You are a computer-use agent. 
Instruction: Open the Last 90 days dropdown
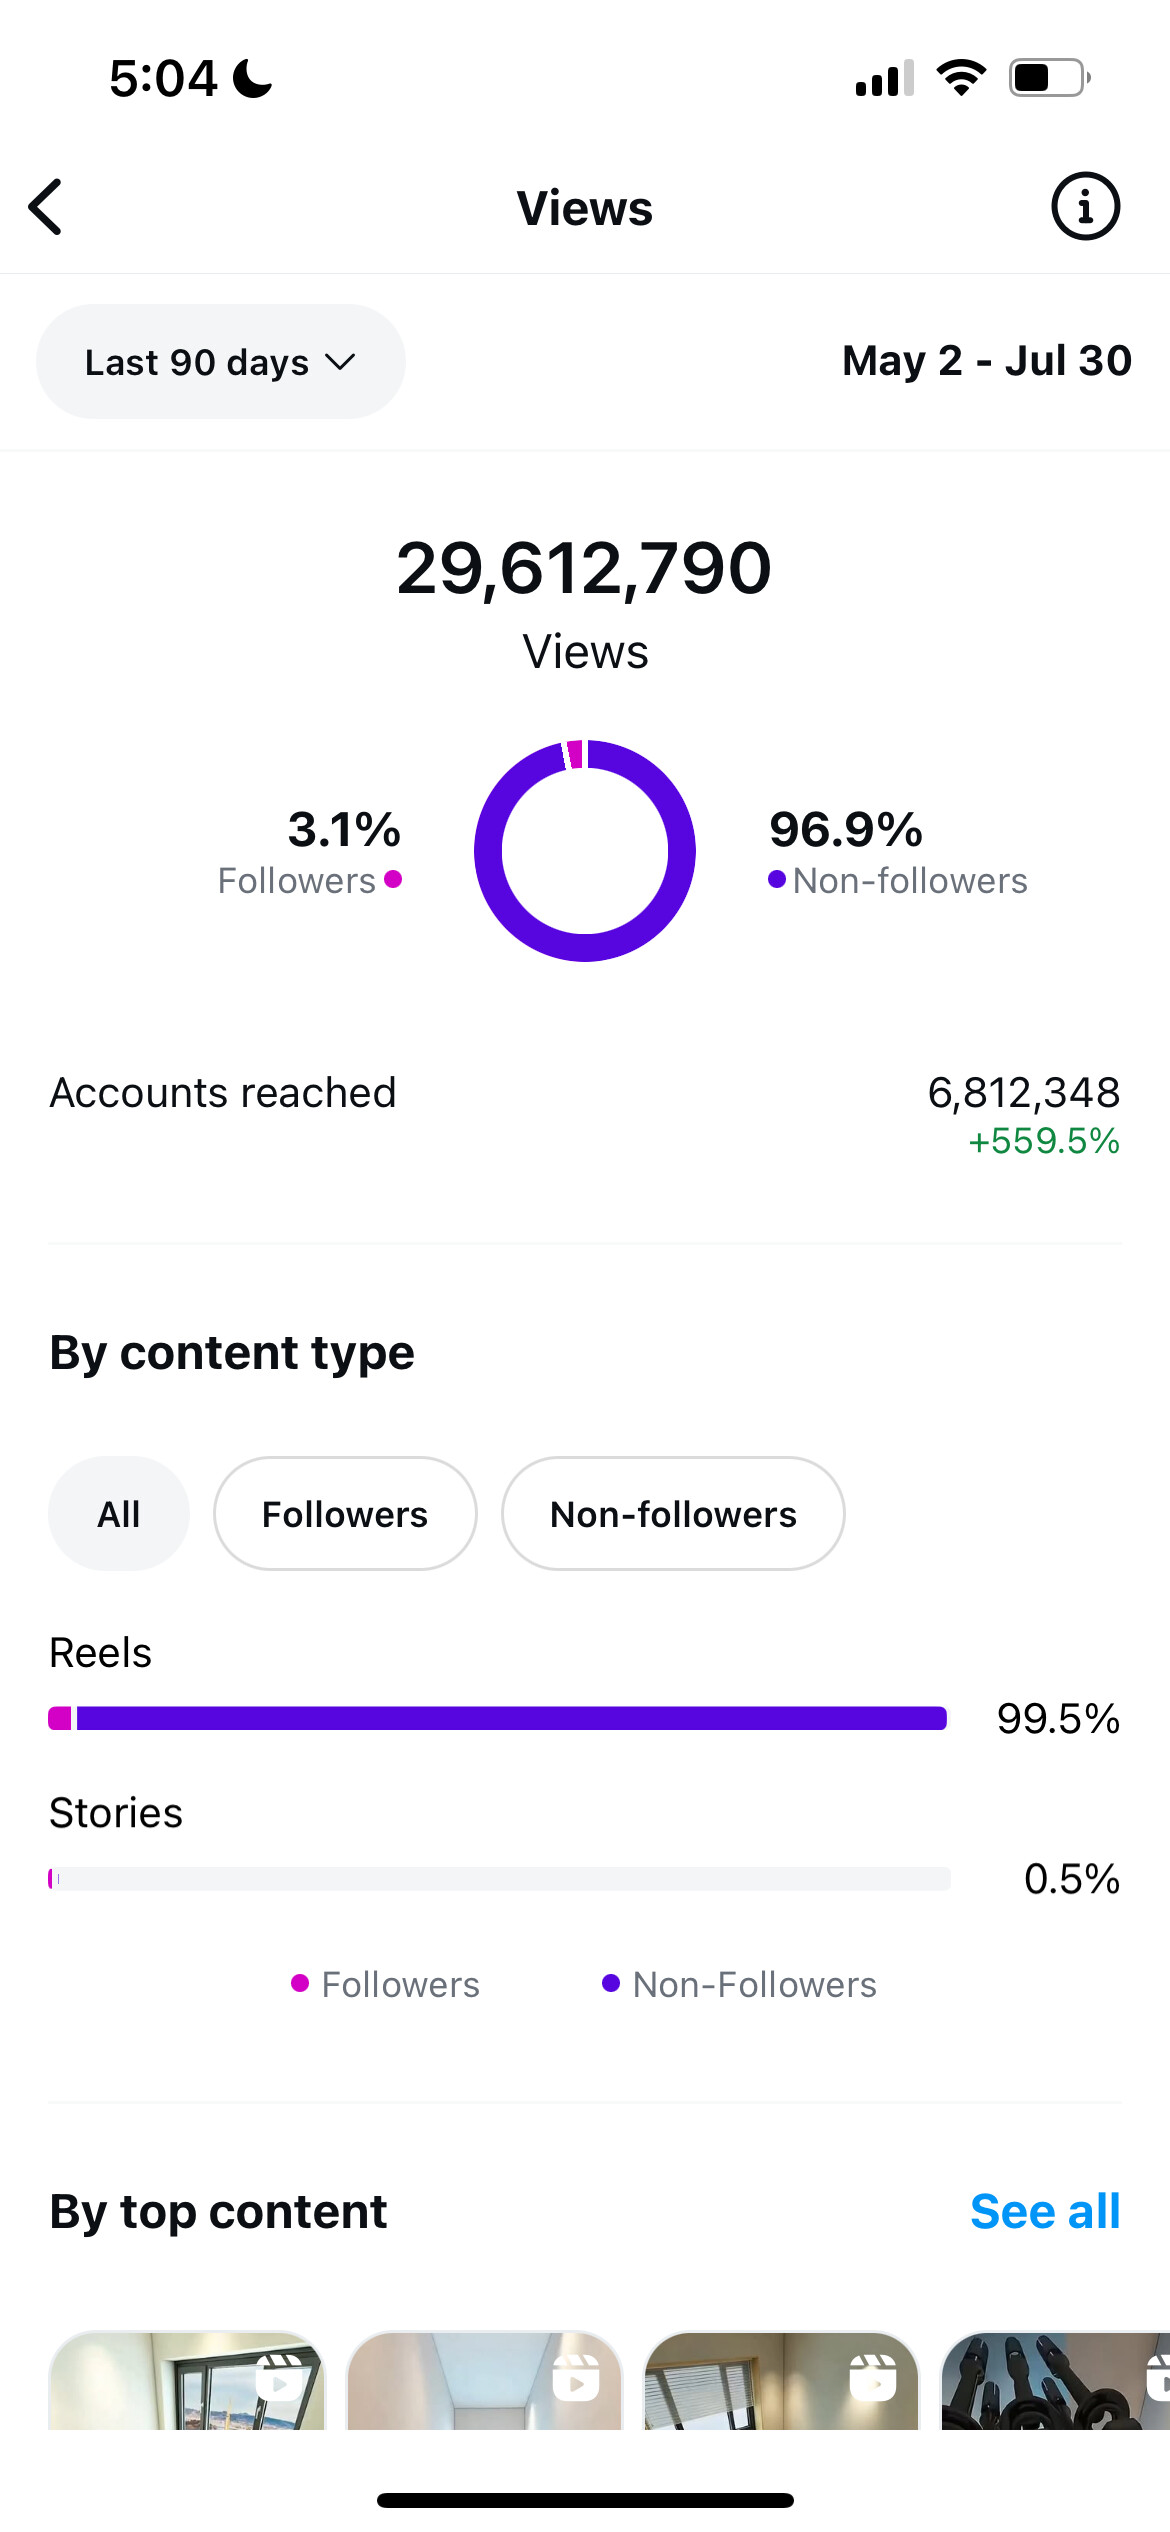click(221, 362)
